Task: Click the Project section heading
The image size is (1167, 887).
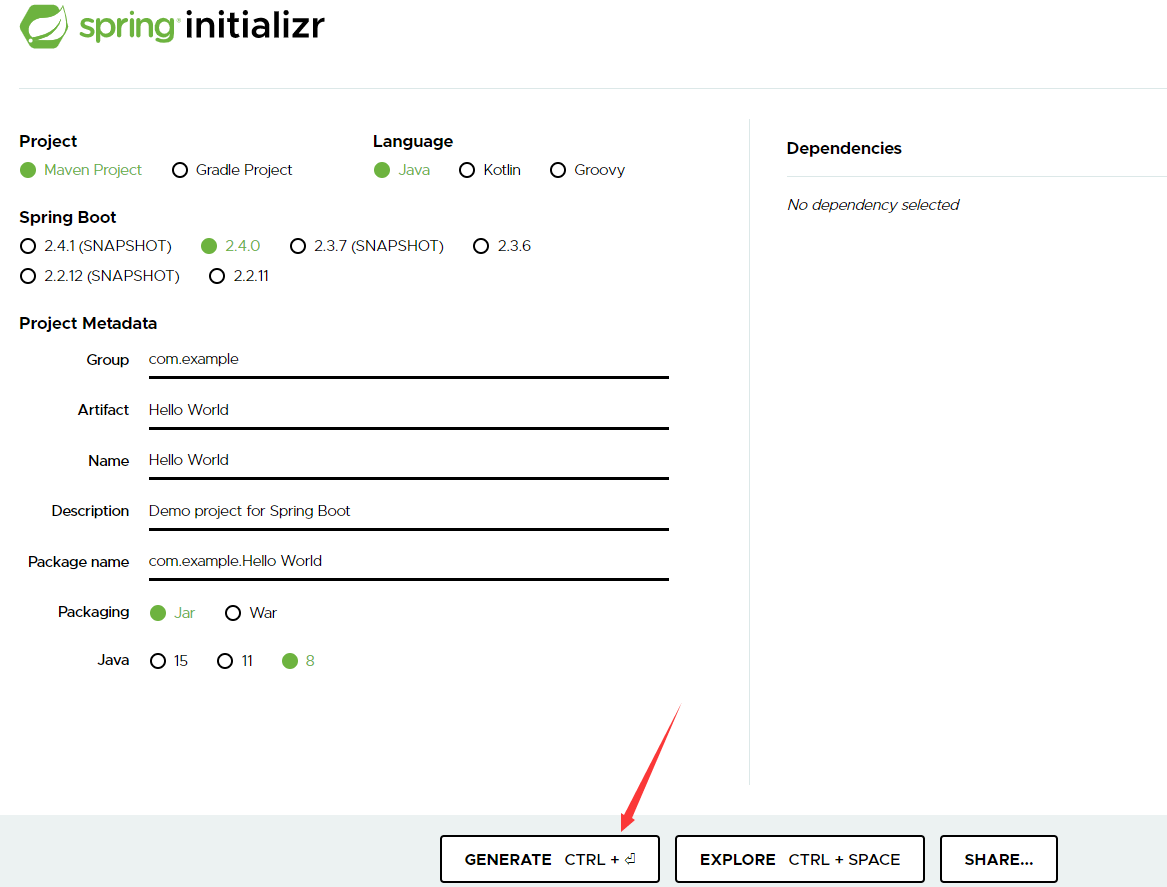Action: (48, 141)
